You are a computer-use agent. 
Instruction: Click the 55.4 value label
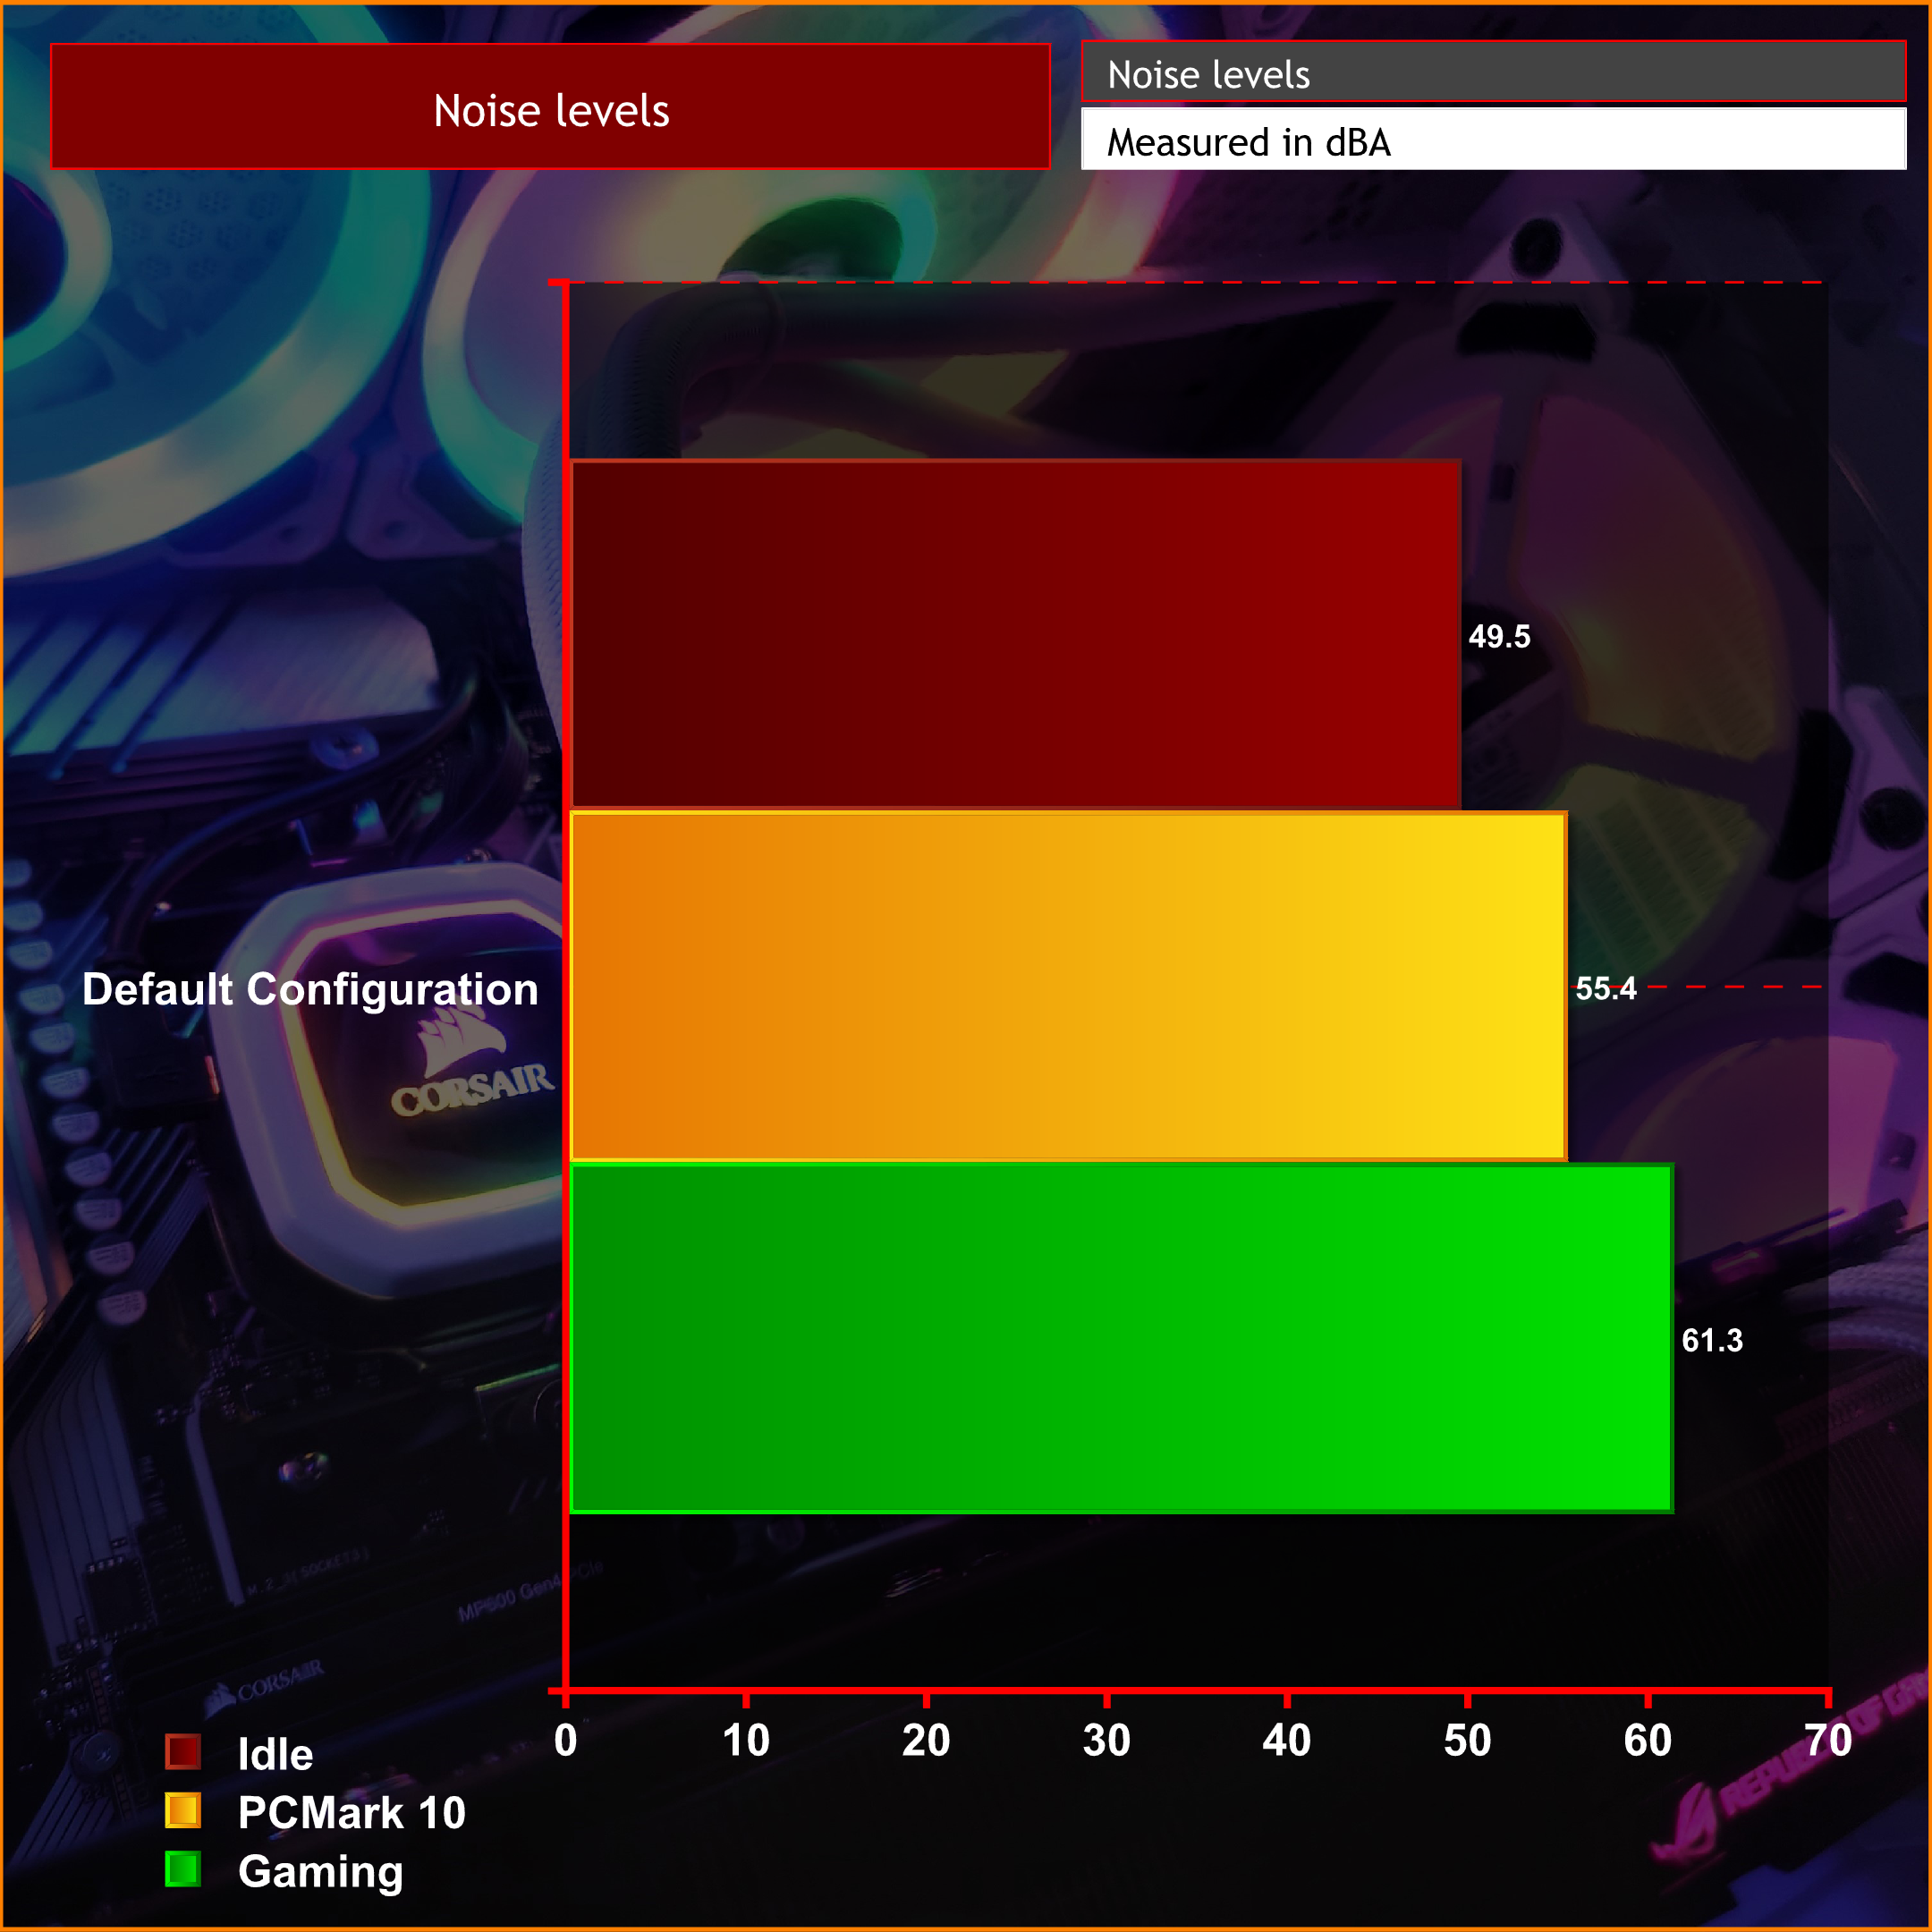(1605, 989)
